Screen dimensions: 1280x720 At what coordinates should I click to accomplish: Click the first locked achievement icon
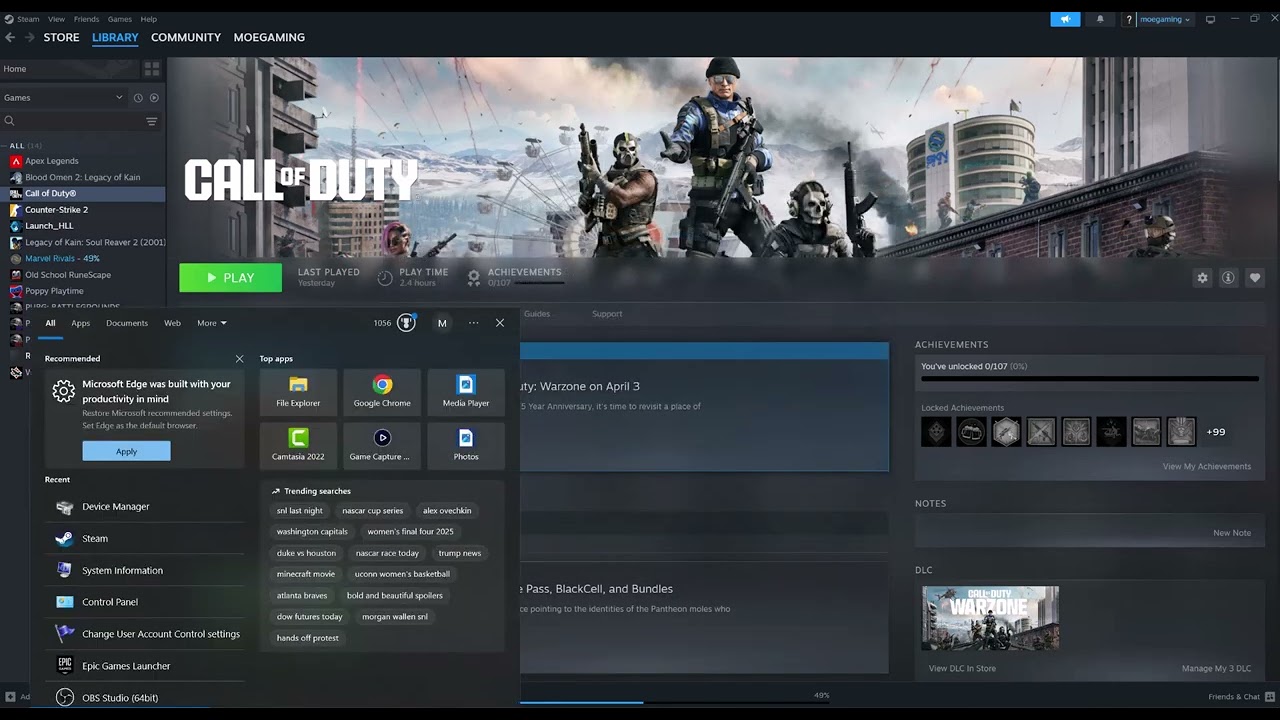pos(936,432)
